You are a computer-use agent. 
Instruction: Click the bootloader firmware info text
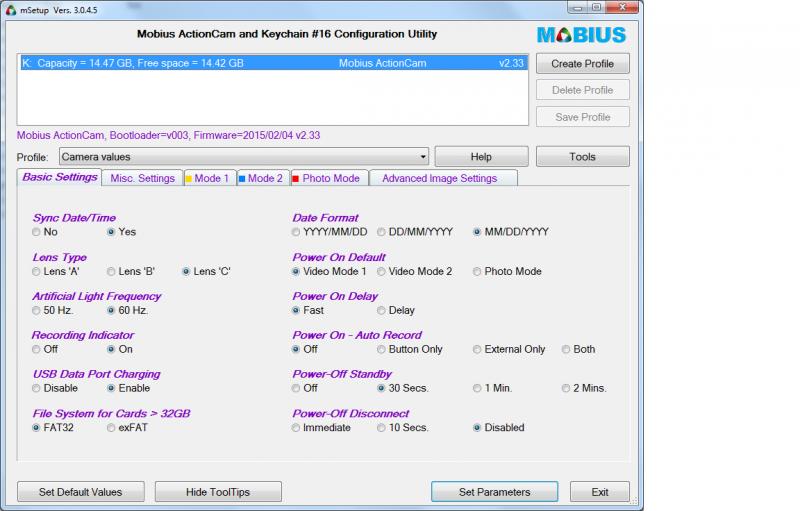[168, 136]
